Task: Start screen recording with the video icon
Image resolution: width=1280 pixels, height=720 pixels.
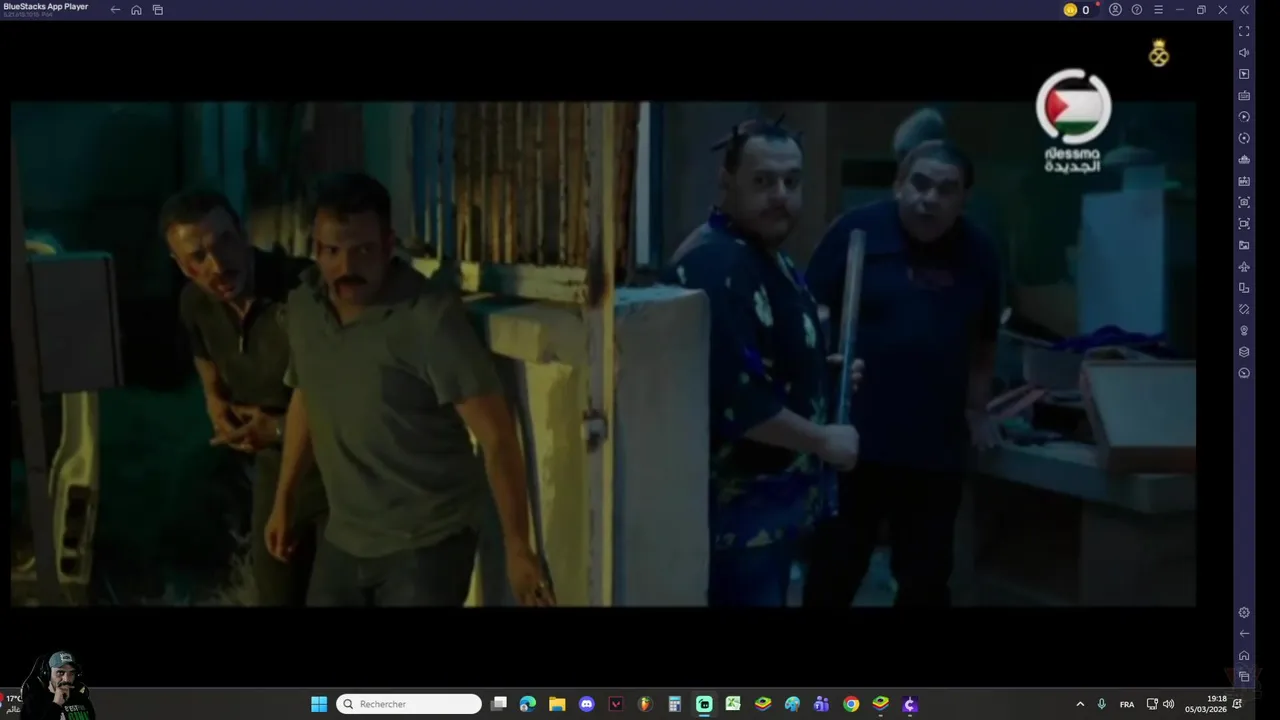Action: pyautogui.click(x=1244, y=224)
